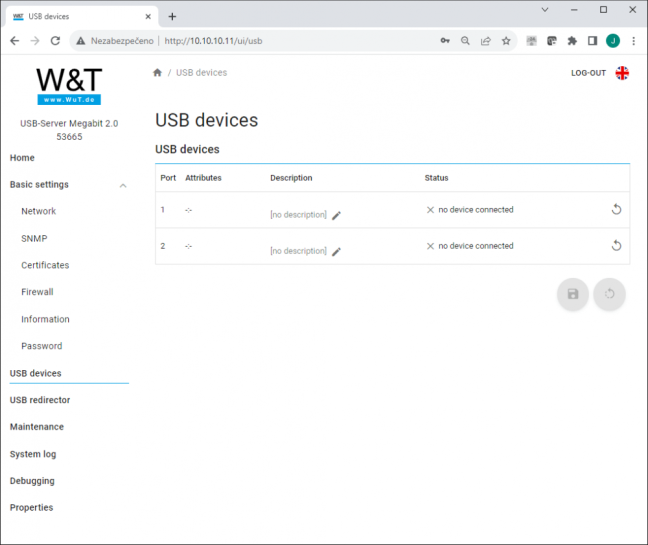Click first dark extension icon in toolbar
The width and height of the screenshot is (648, 545).
click(x=531, y=40)
